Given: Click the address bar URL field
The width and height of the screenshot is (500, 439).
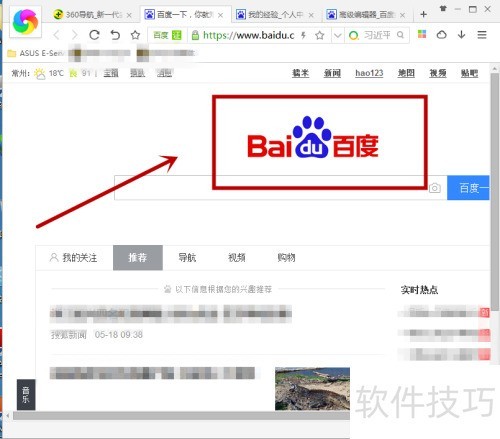Looking at the screenshot, I should (x=249, y=35).
